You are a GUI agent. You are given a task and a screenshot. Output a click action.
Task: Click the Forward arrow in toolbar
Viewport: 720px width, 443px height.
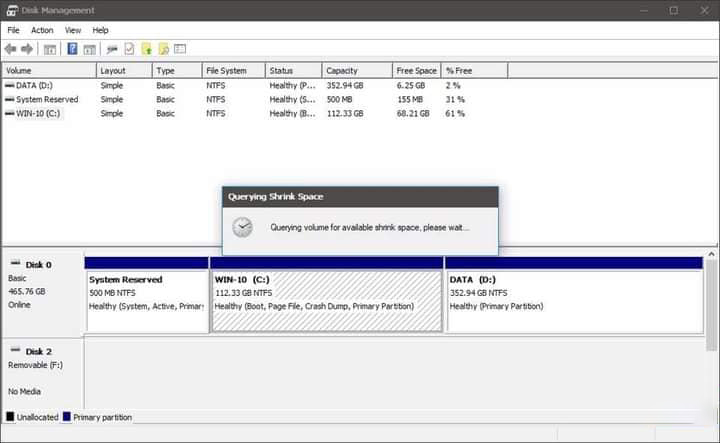[25, 49]
